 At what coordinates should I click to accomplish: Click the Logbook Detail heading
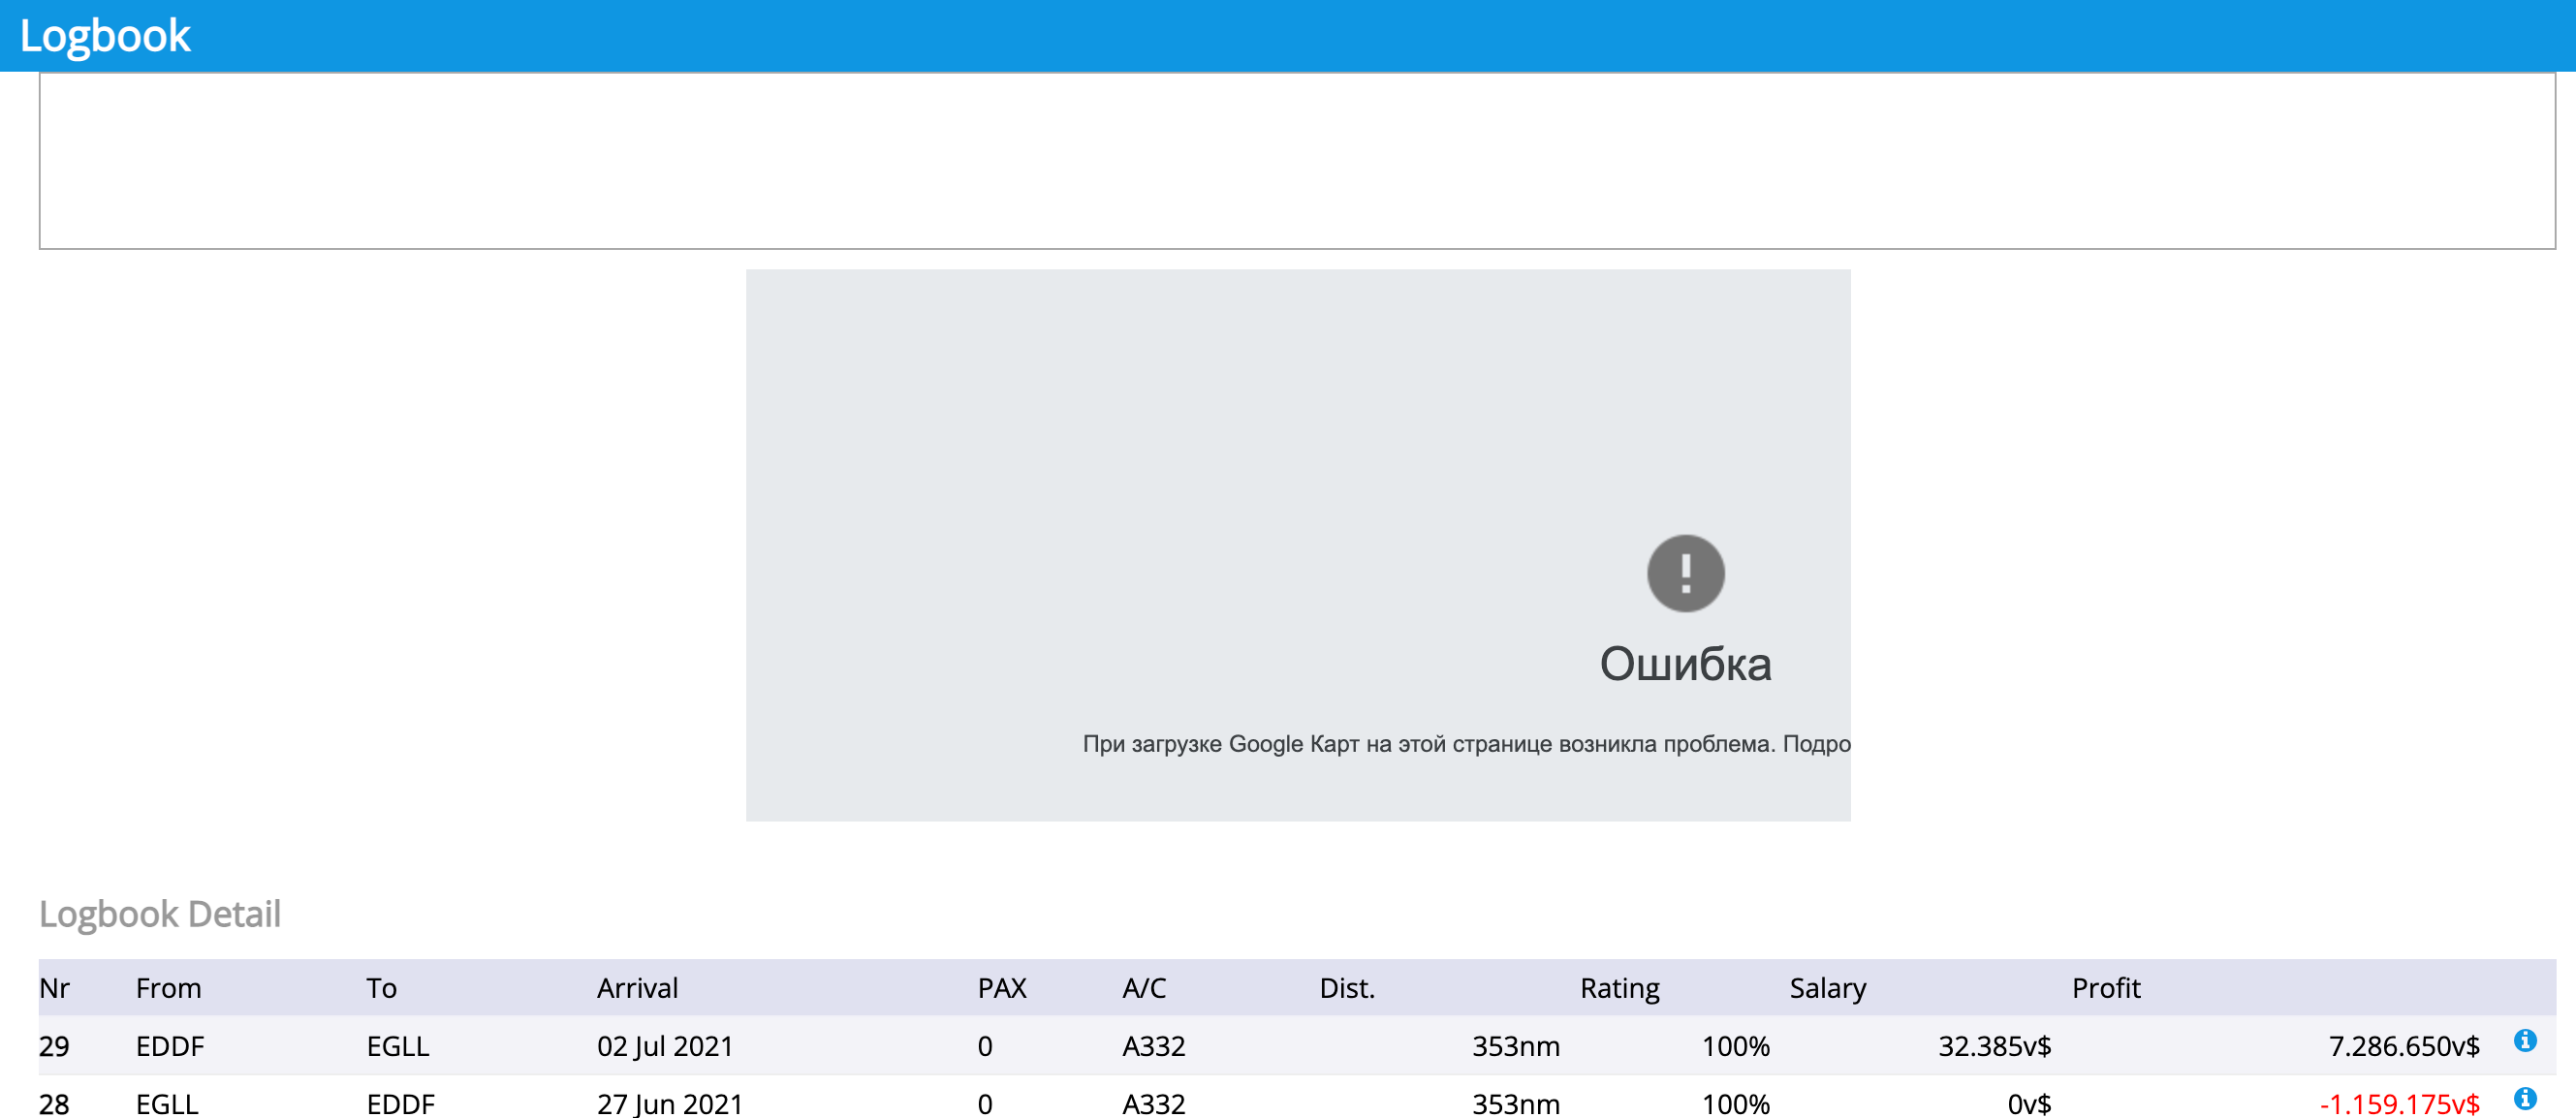point(160,913)
